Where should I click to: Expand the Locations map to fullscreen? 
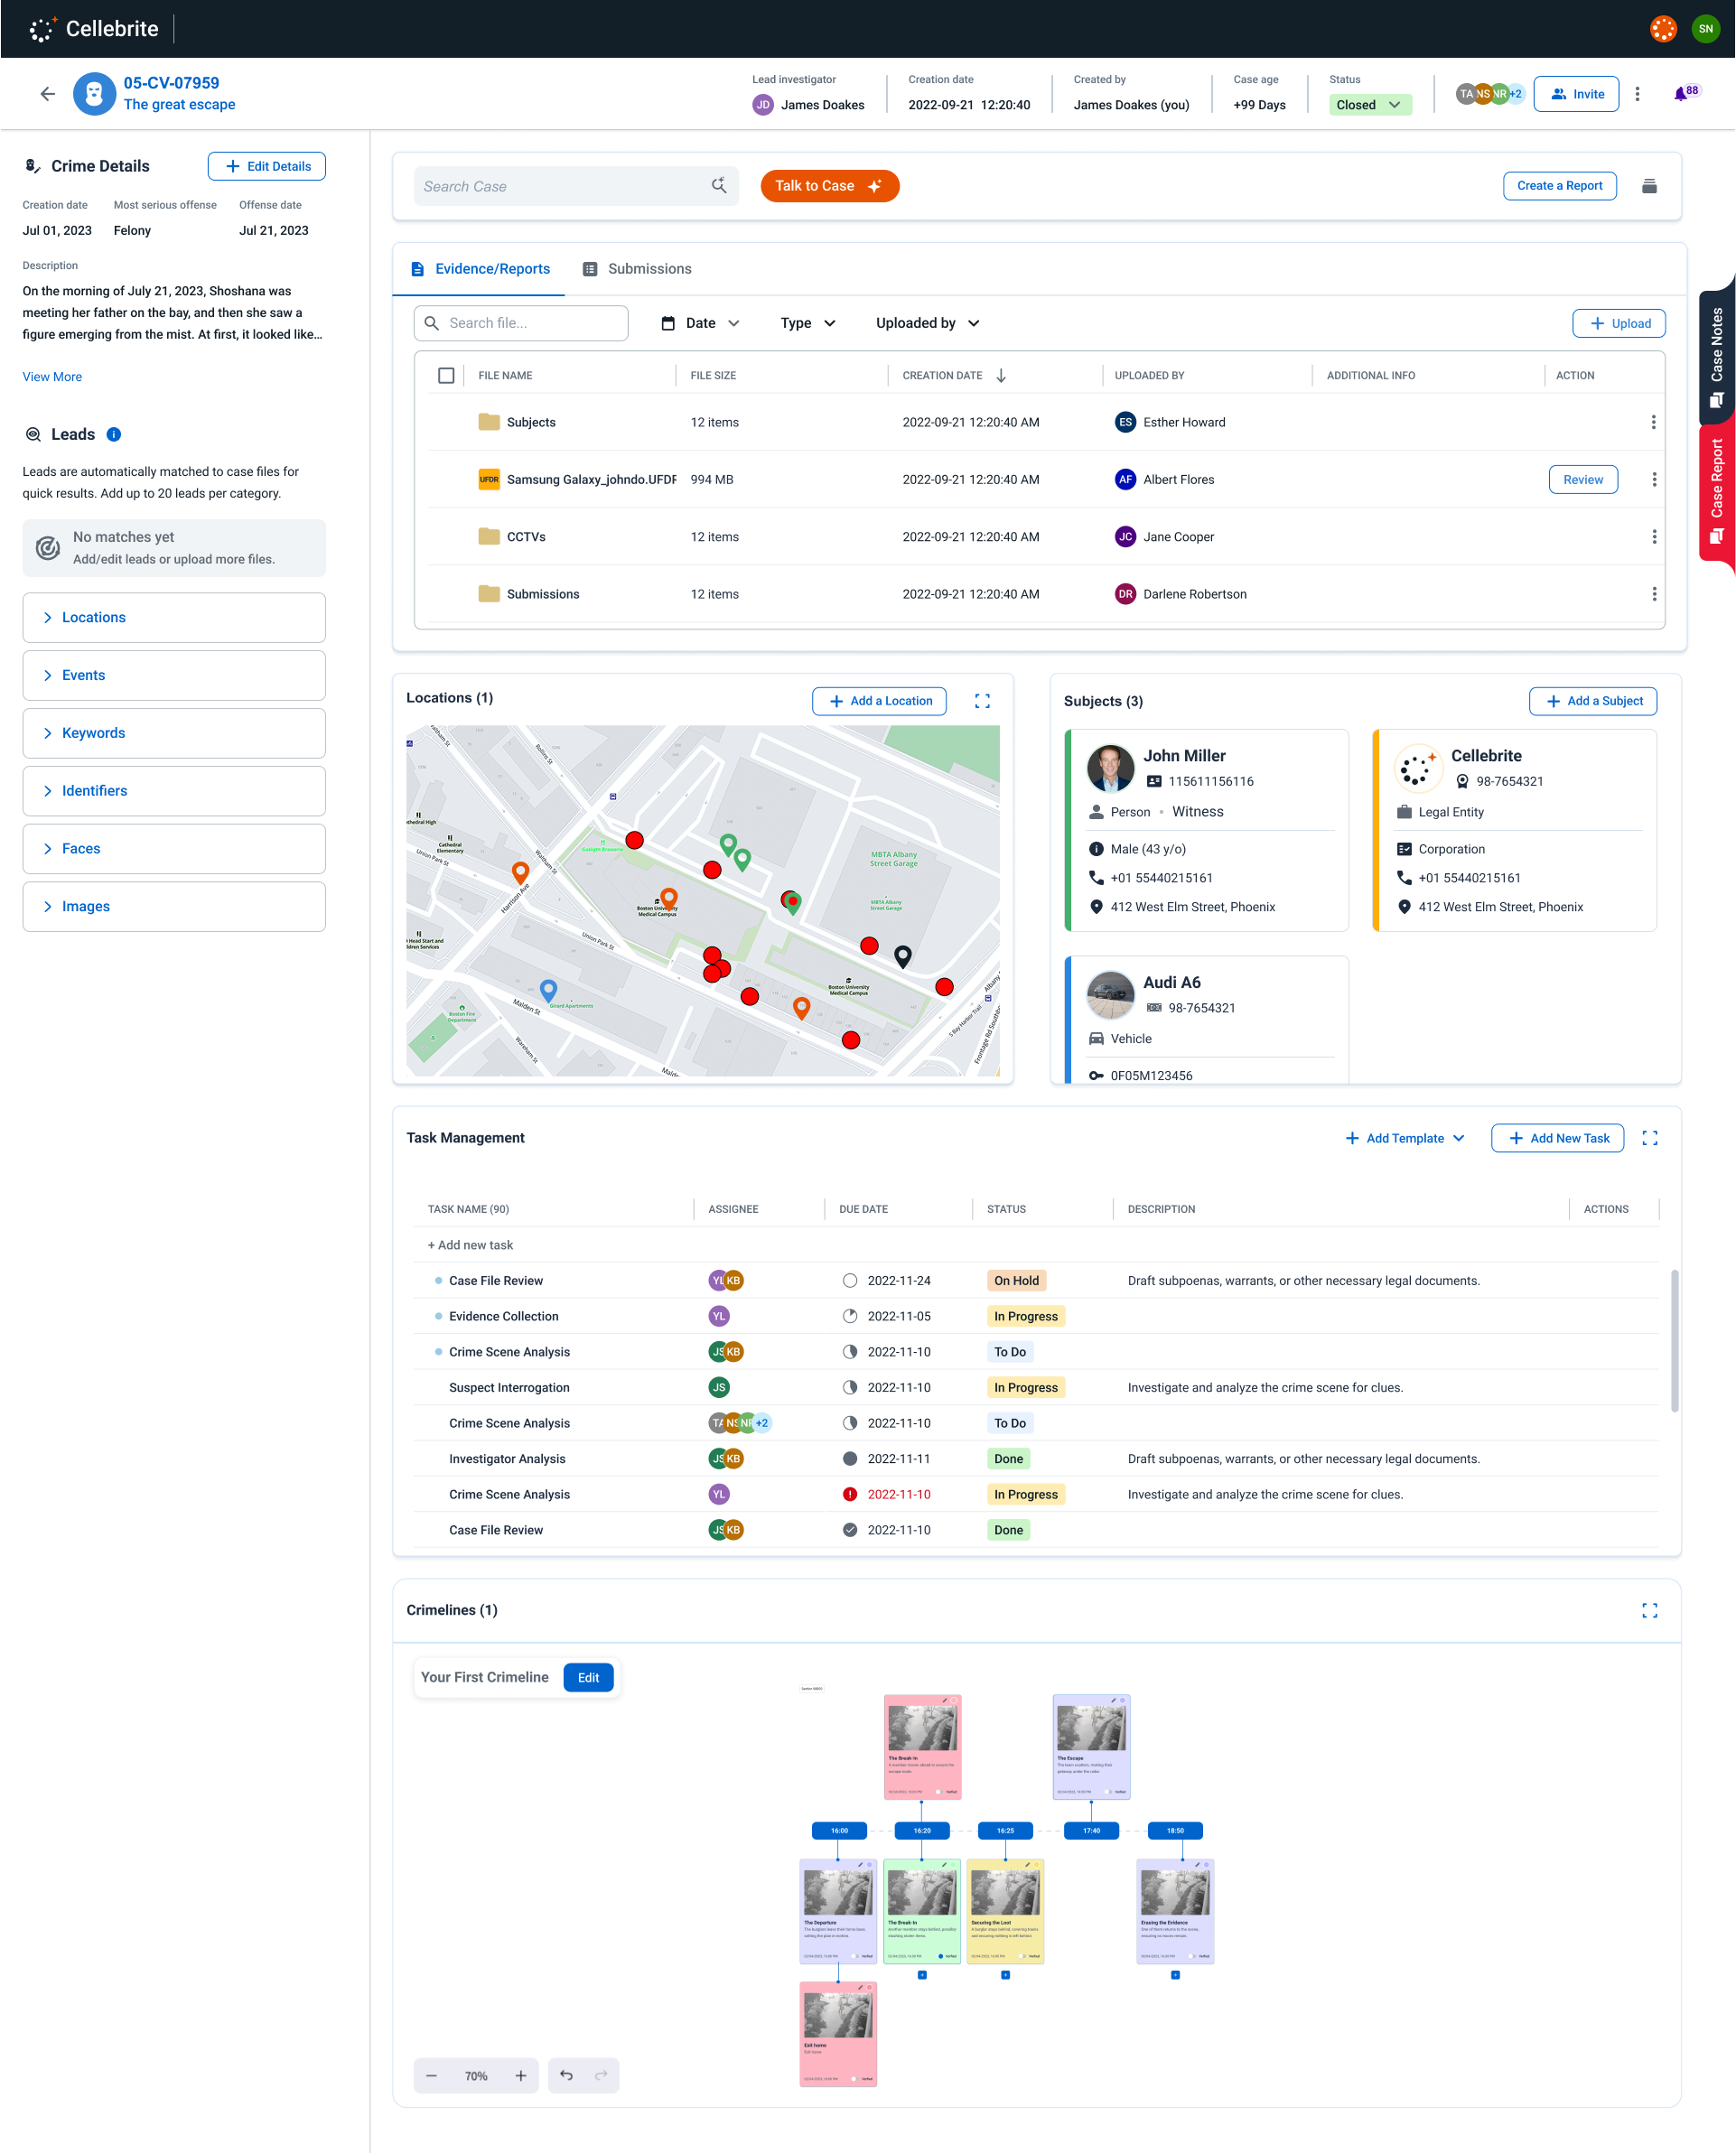[982, 701]
